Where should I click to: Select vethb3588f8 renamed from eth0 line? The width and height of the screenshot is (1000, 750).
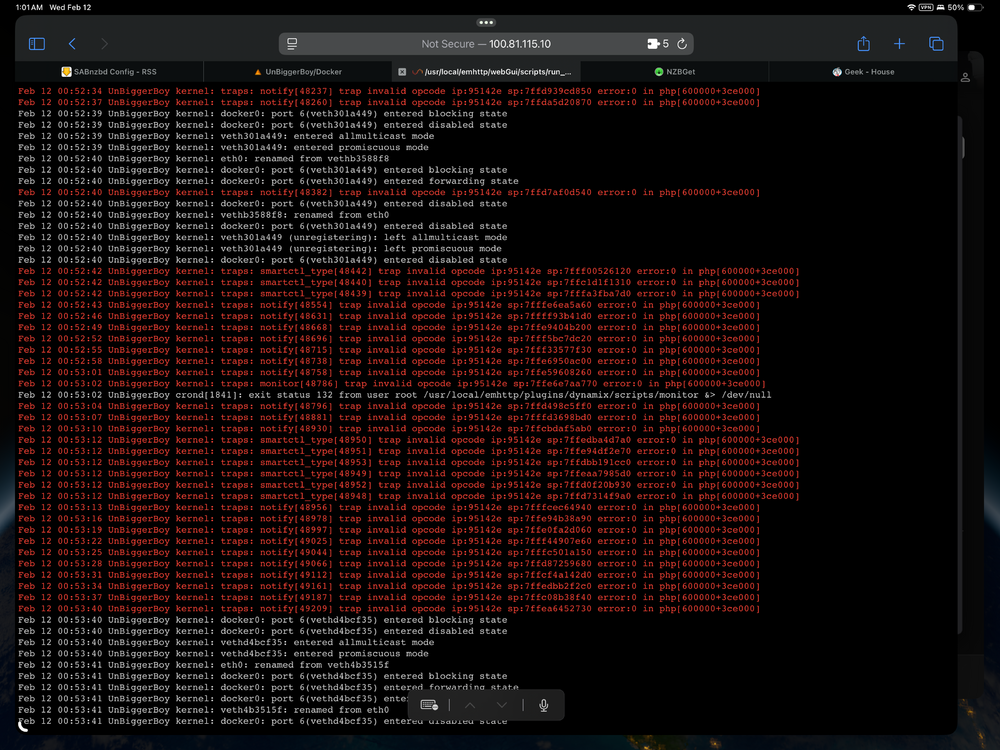pyautogui.click(x=203, y=215)
